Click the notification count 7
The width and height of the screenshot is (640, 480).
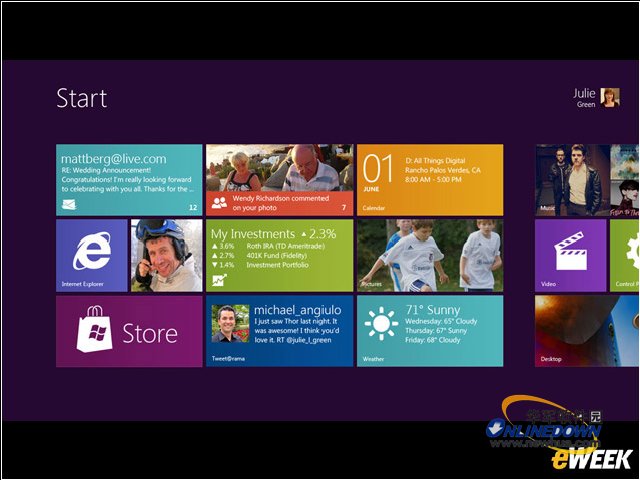344,207
